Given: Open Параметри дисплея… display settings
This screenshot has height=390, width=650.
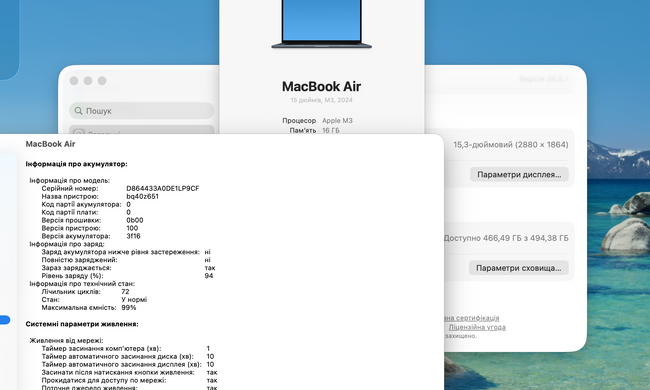Looking at the screenshot, I should pyautogui.click(x=519, y=174).
